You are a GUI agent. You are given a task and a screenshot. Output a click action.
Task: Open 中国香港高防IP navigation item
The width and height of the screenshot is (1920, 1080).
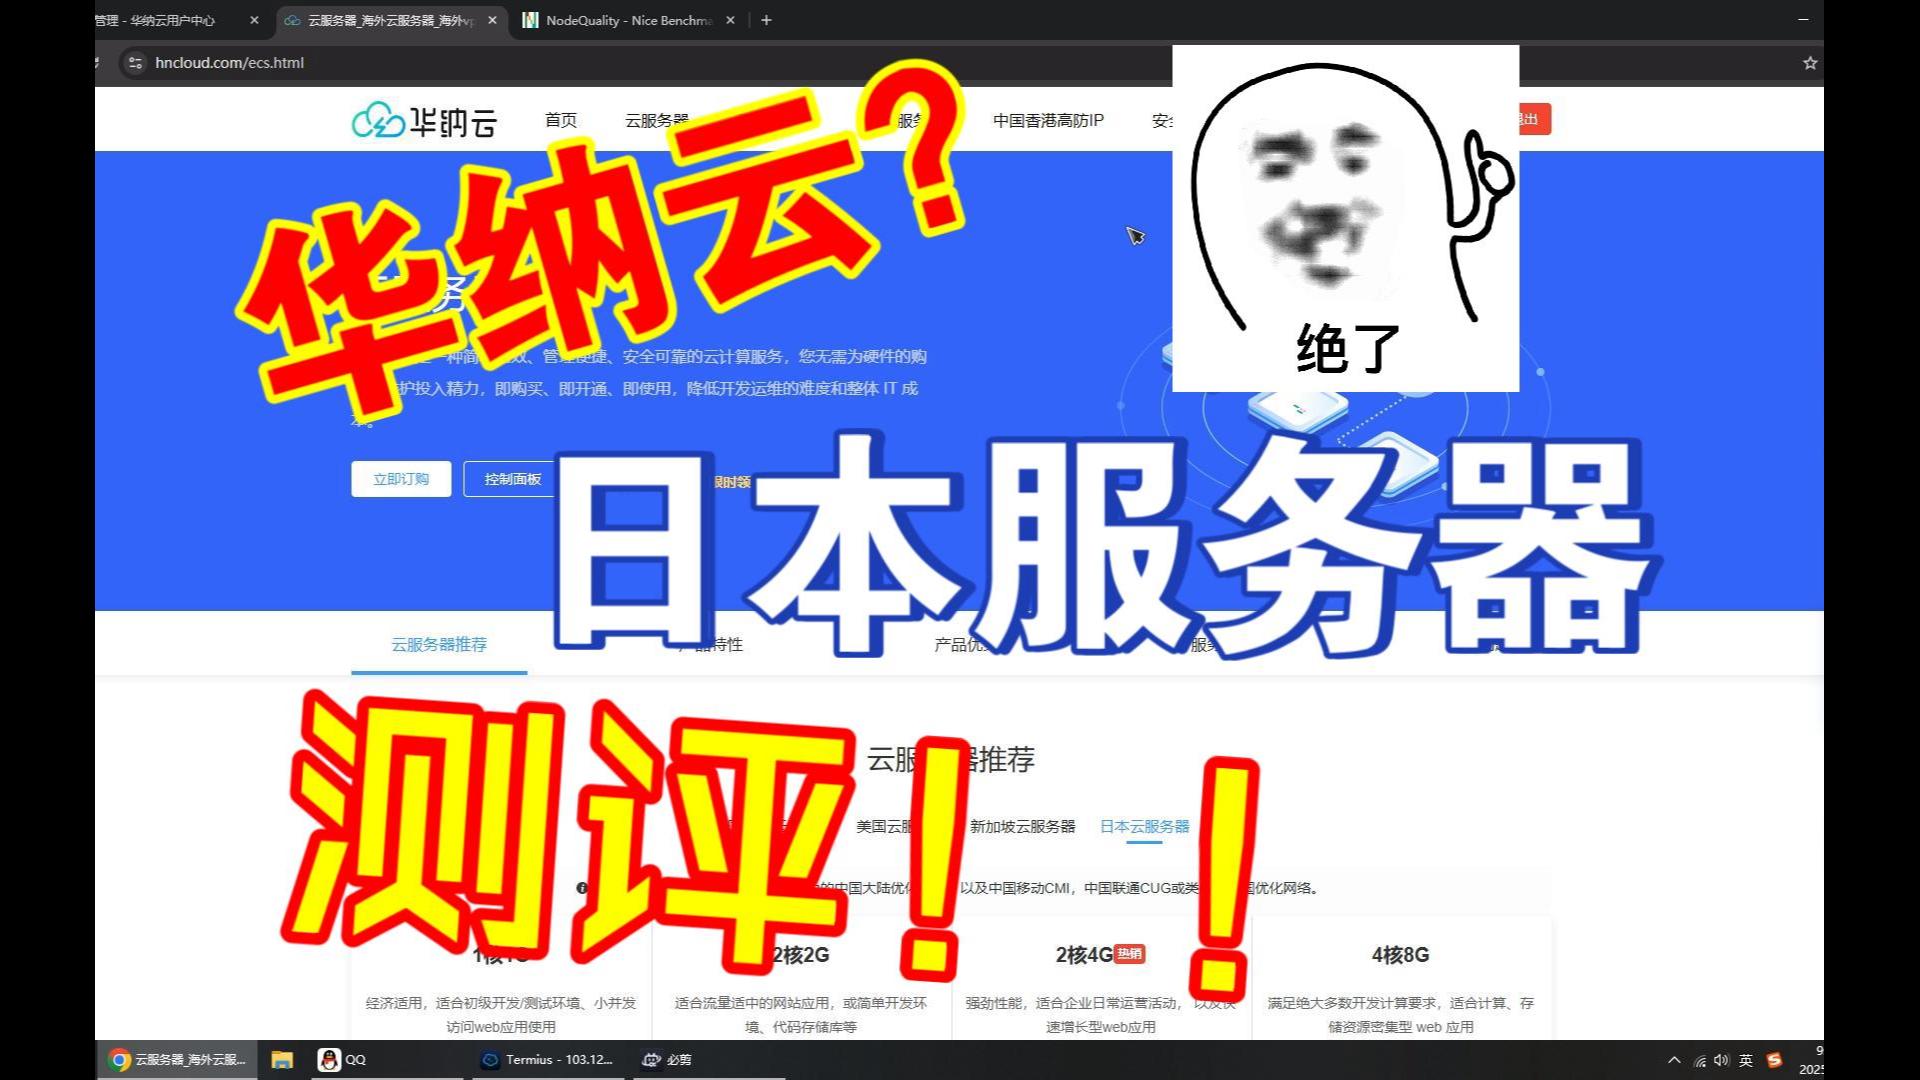coord(1048,120)
